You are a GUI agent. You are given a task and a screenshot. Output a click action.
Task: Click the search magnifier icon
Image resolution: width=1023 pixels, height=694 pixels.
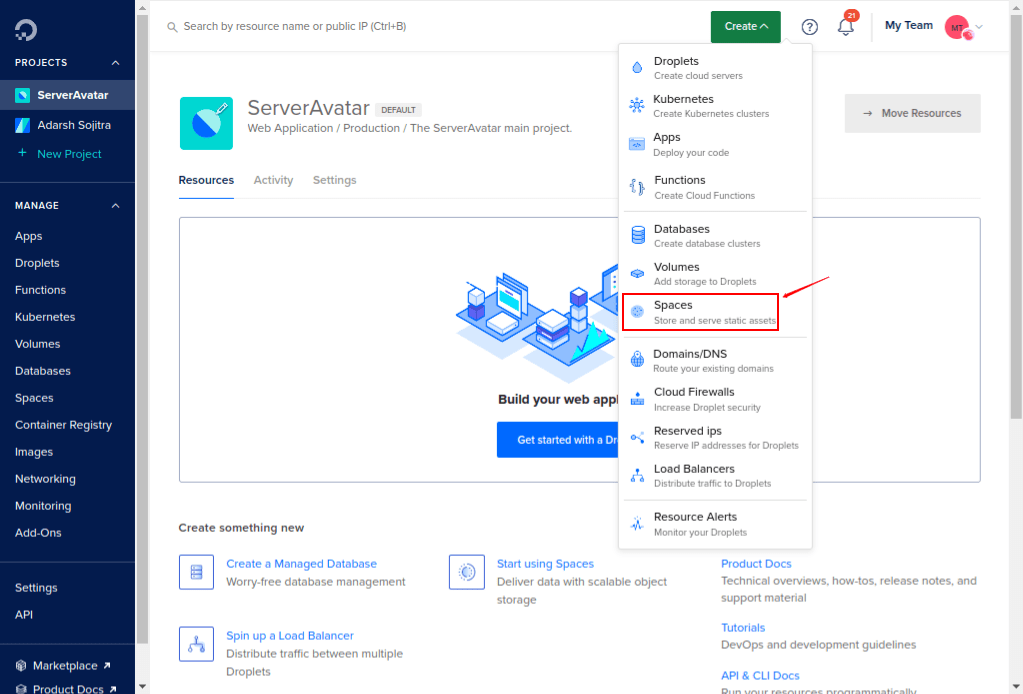(172, 27)
